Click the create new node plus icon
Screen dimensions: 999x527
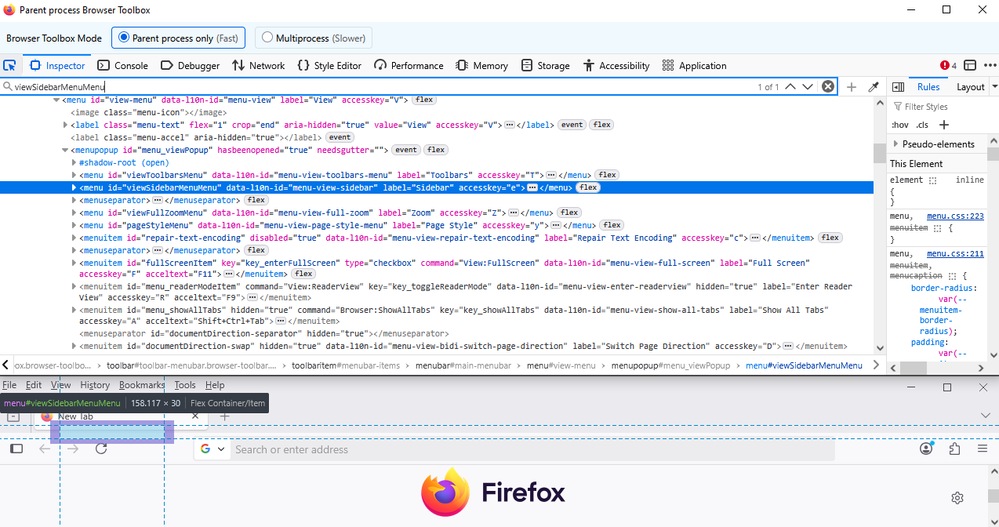click(x=851, y=87)
